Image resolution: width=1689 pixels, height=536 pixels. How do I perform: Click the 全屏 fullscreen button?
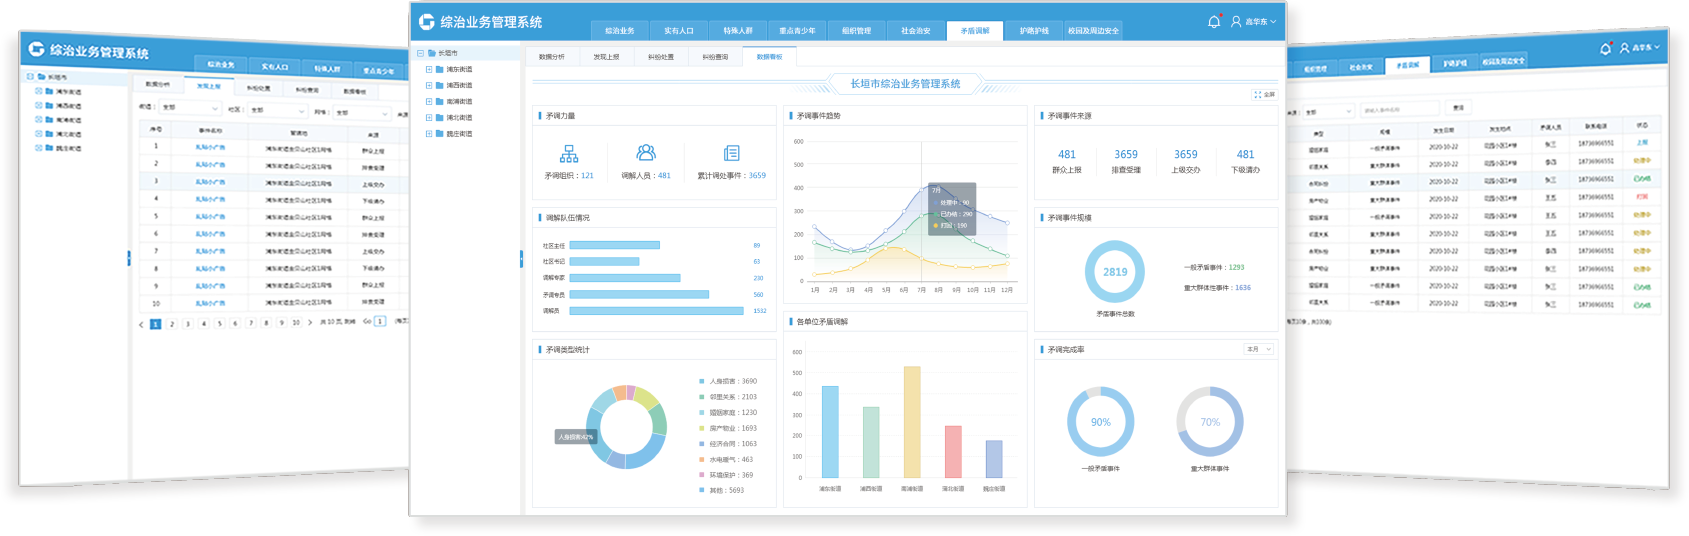(1265, 94)
